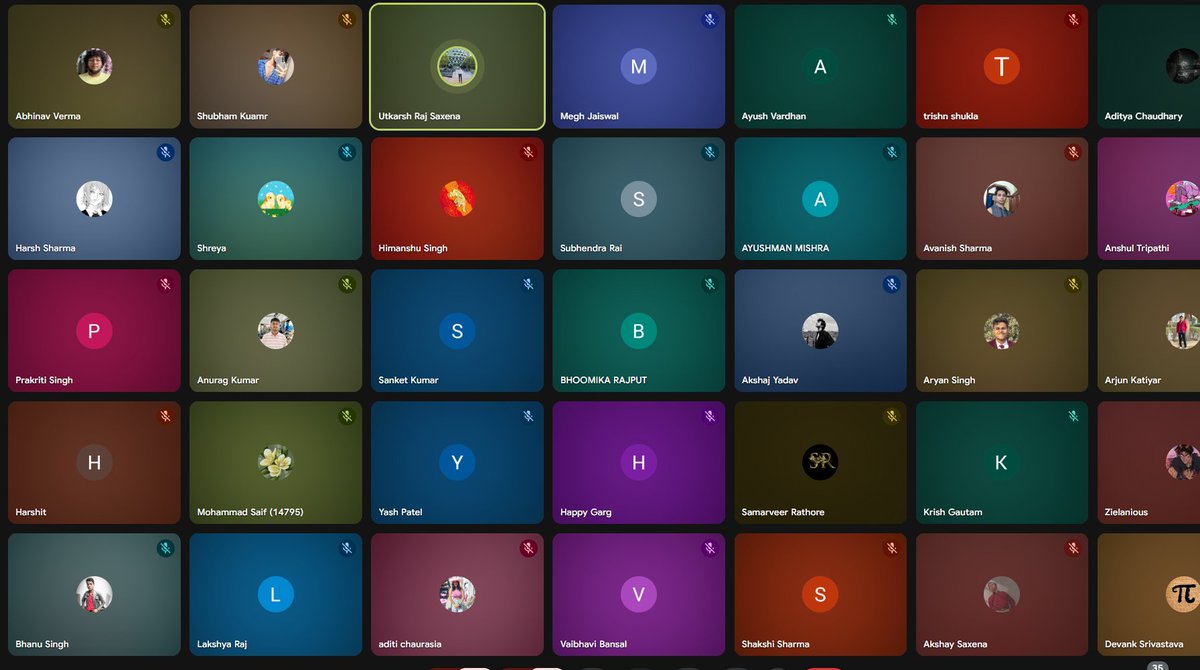Select Utkarsh Raj Saxena's highlighted avatar
1200x670 pixels.
[x=457, y=67]
